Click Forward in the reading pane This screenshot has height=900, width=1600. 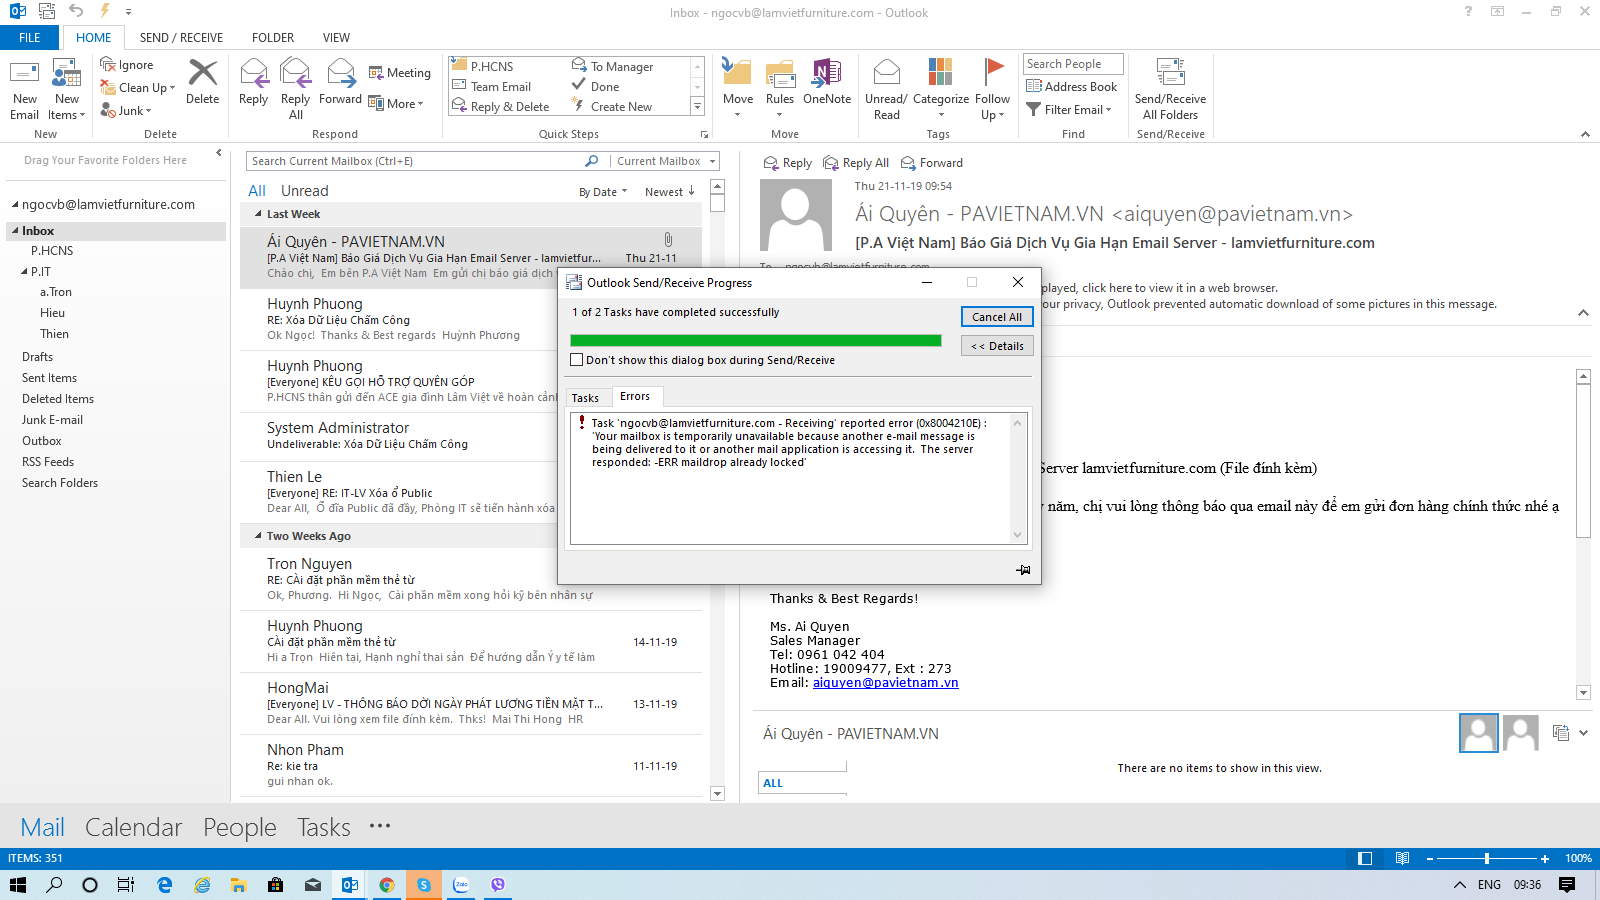tap(932, 163)
